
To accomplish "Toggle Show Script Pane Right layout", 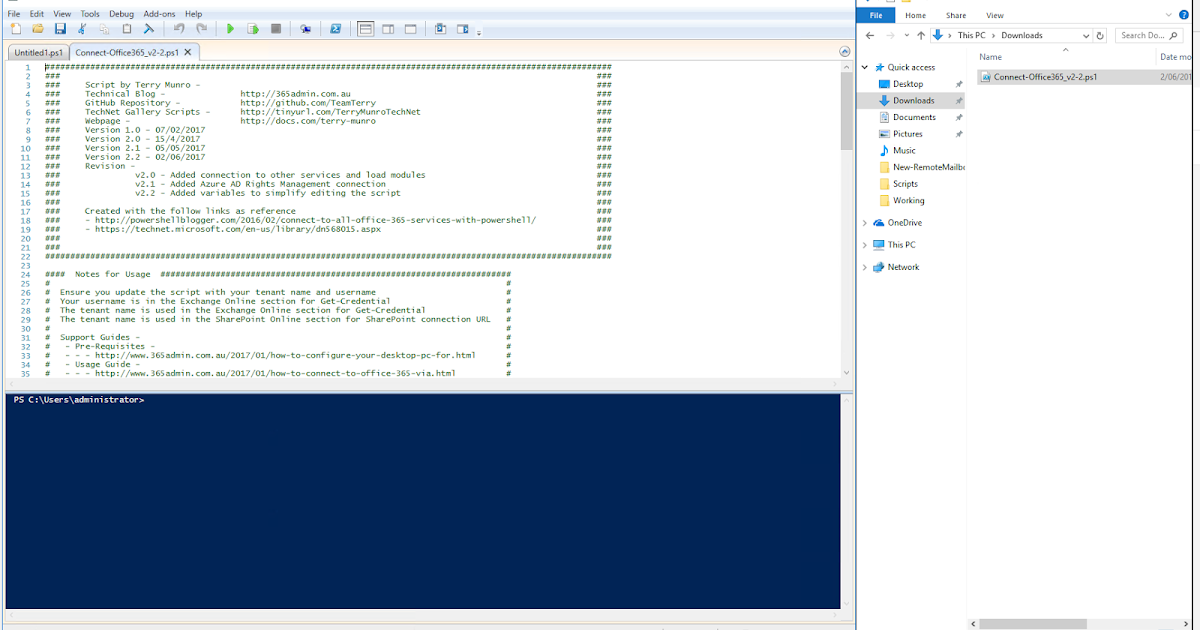I will [388, 29].
